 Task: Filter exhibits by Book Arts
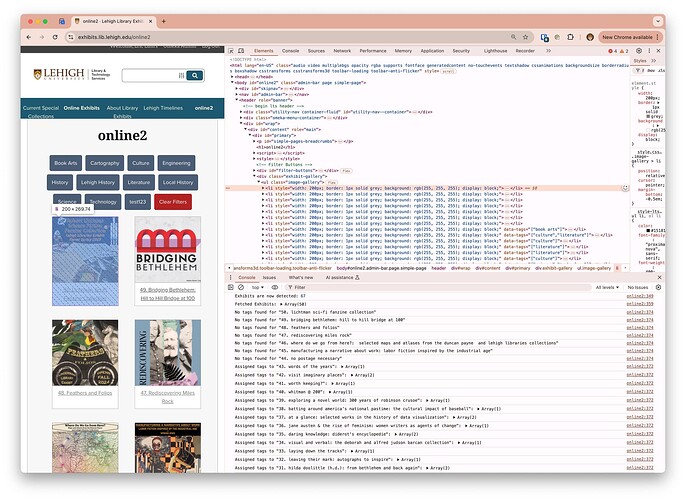(66, 163)
